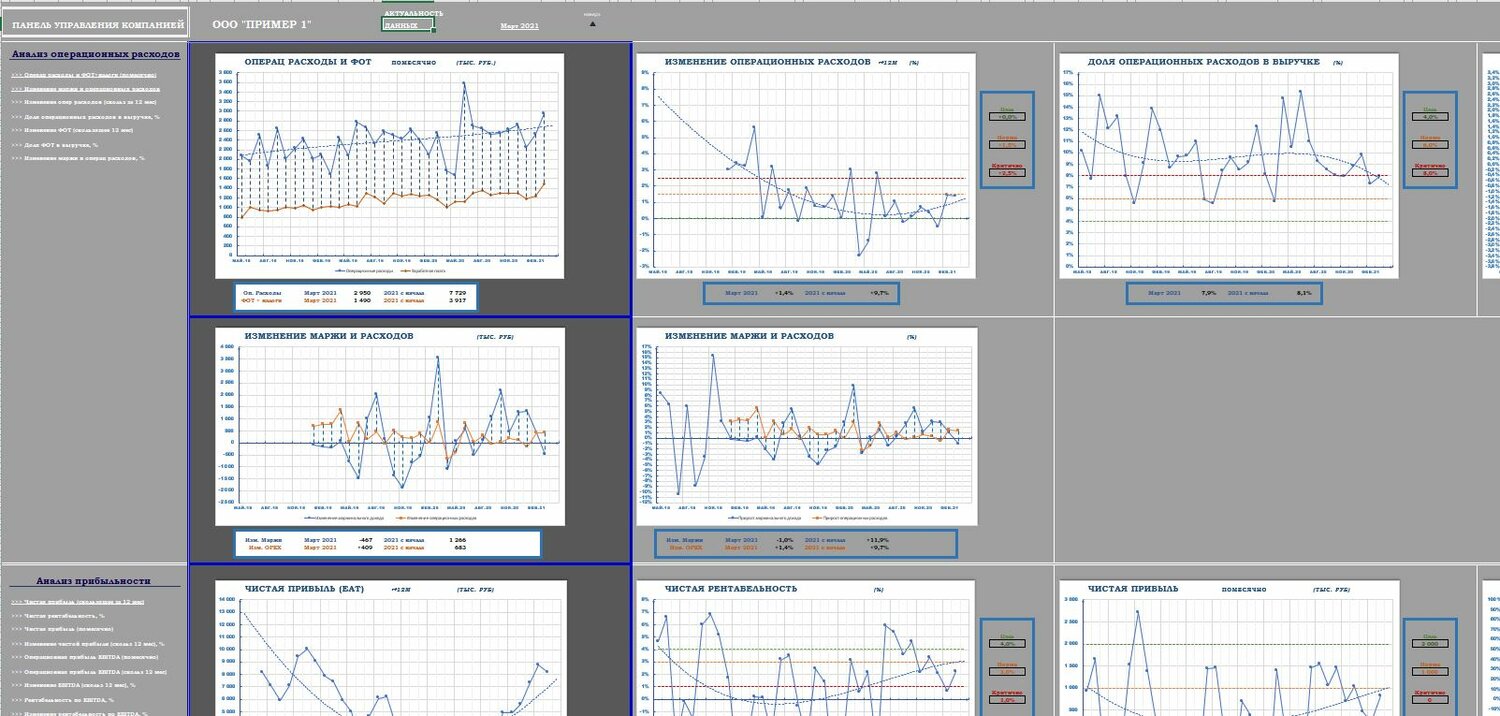Image resolution: width=1500 pixels, height=716 pixels.
Task: Click the «2021 с начала» value 3 917
Action: (456, 300)
